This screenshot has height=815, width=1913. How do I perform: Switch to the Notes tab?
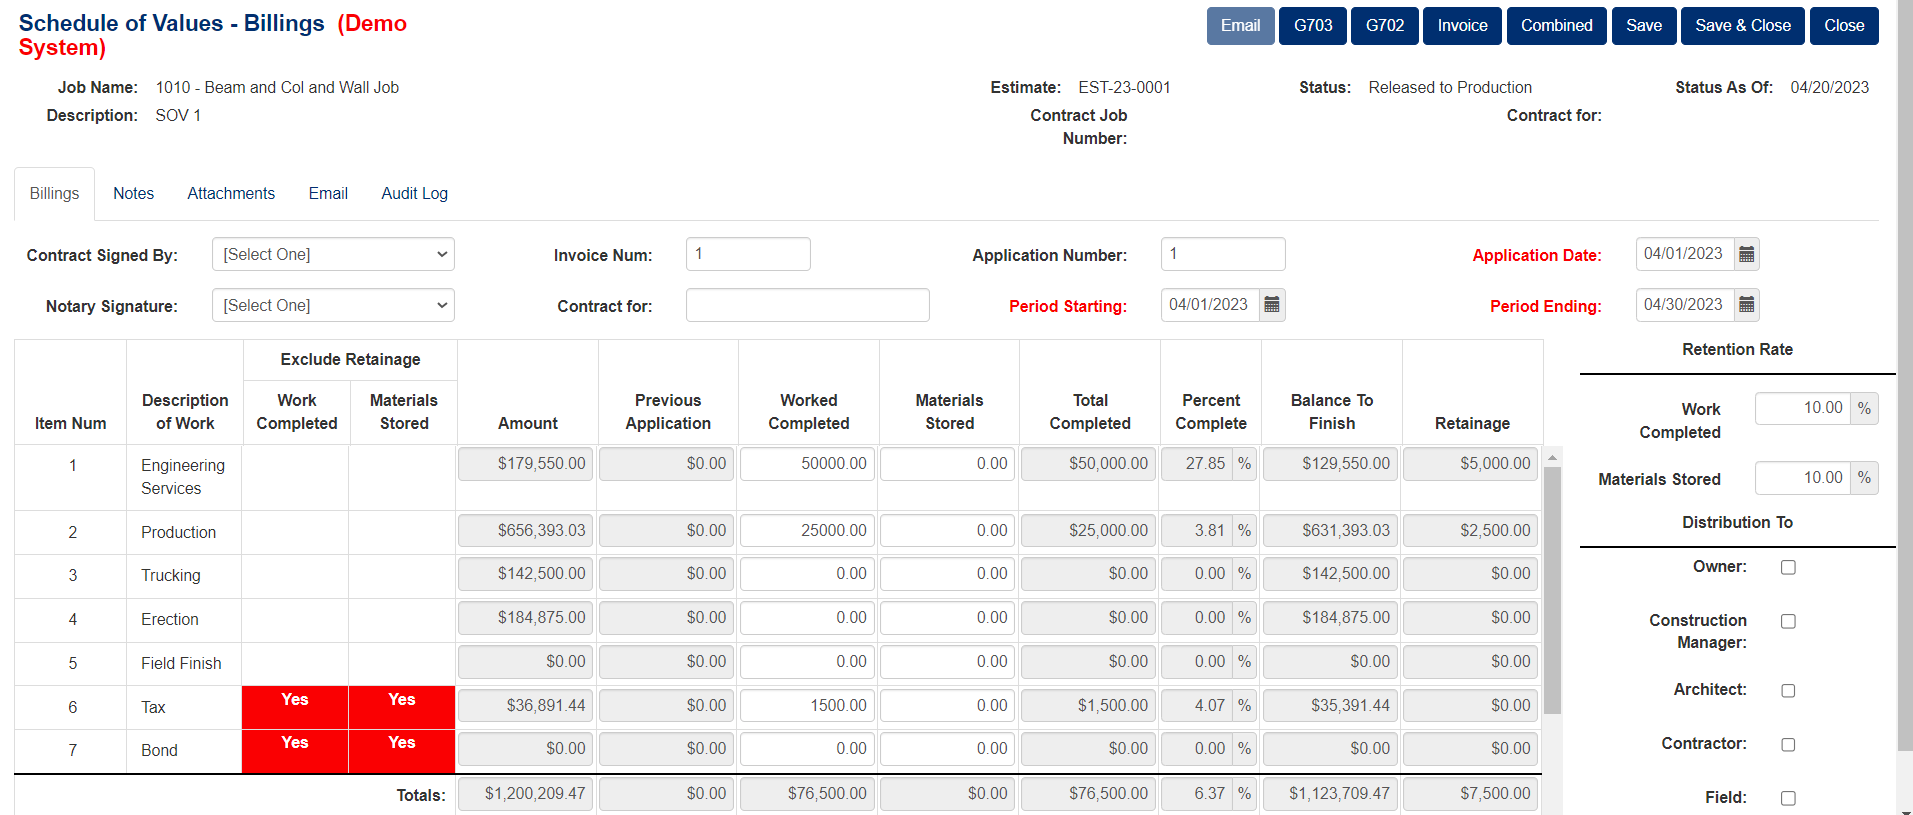click(133, 193)
